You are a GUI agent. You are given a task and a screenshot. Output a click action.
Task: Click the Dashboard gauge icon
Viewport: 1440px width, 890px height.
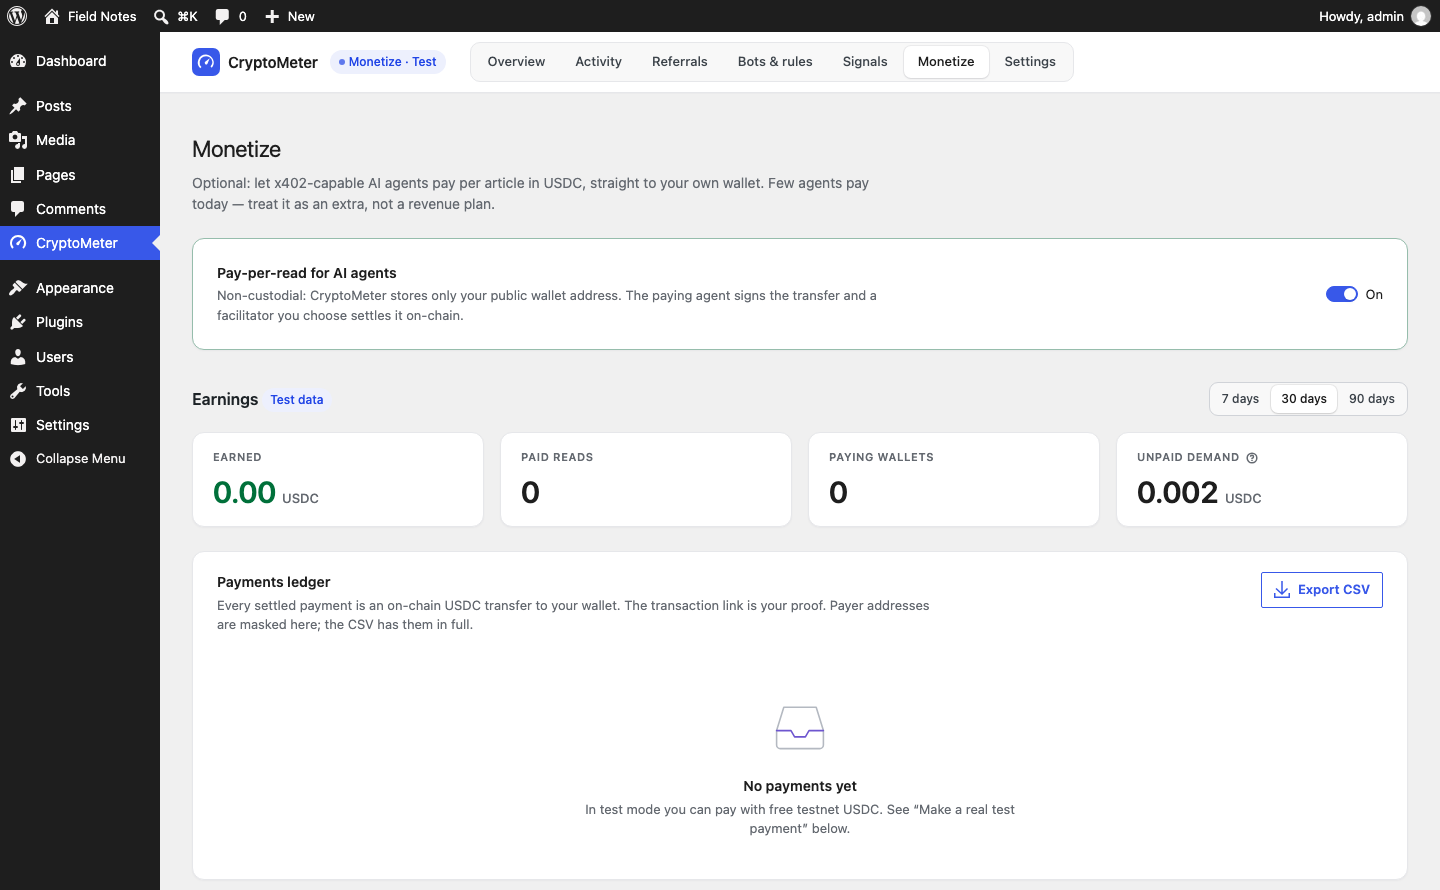point(18,61)
